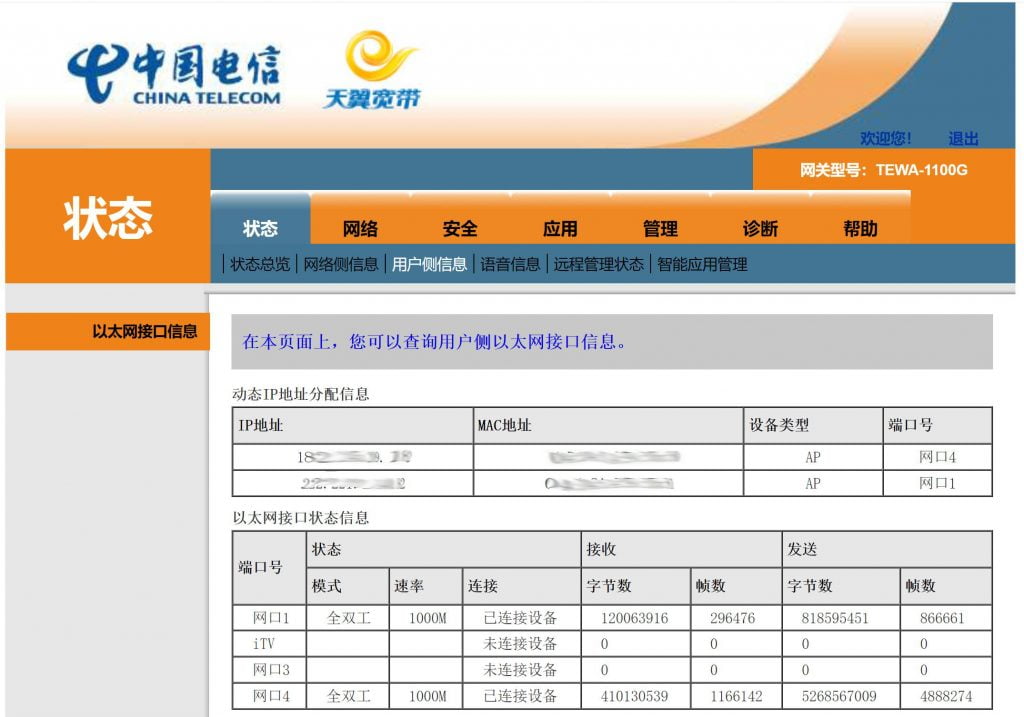Open the 安全 tab
This screenshot has height=717, width=1024.
coord(460,228)
